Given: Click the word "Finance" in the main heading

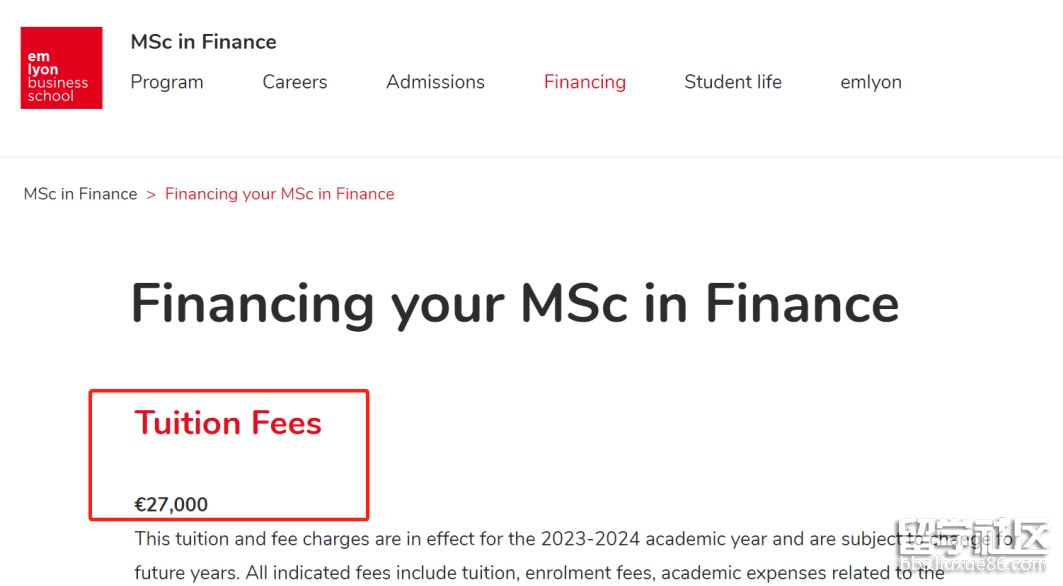Looking at the screenshot, I should (802, 303).
